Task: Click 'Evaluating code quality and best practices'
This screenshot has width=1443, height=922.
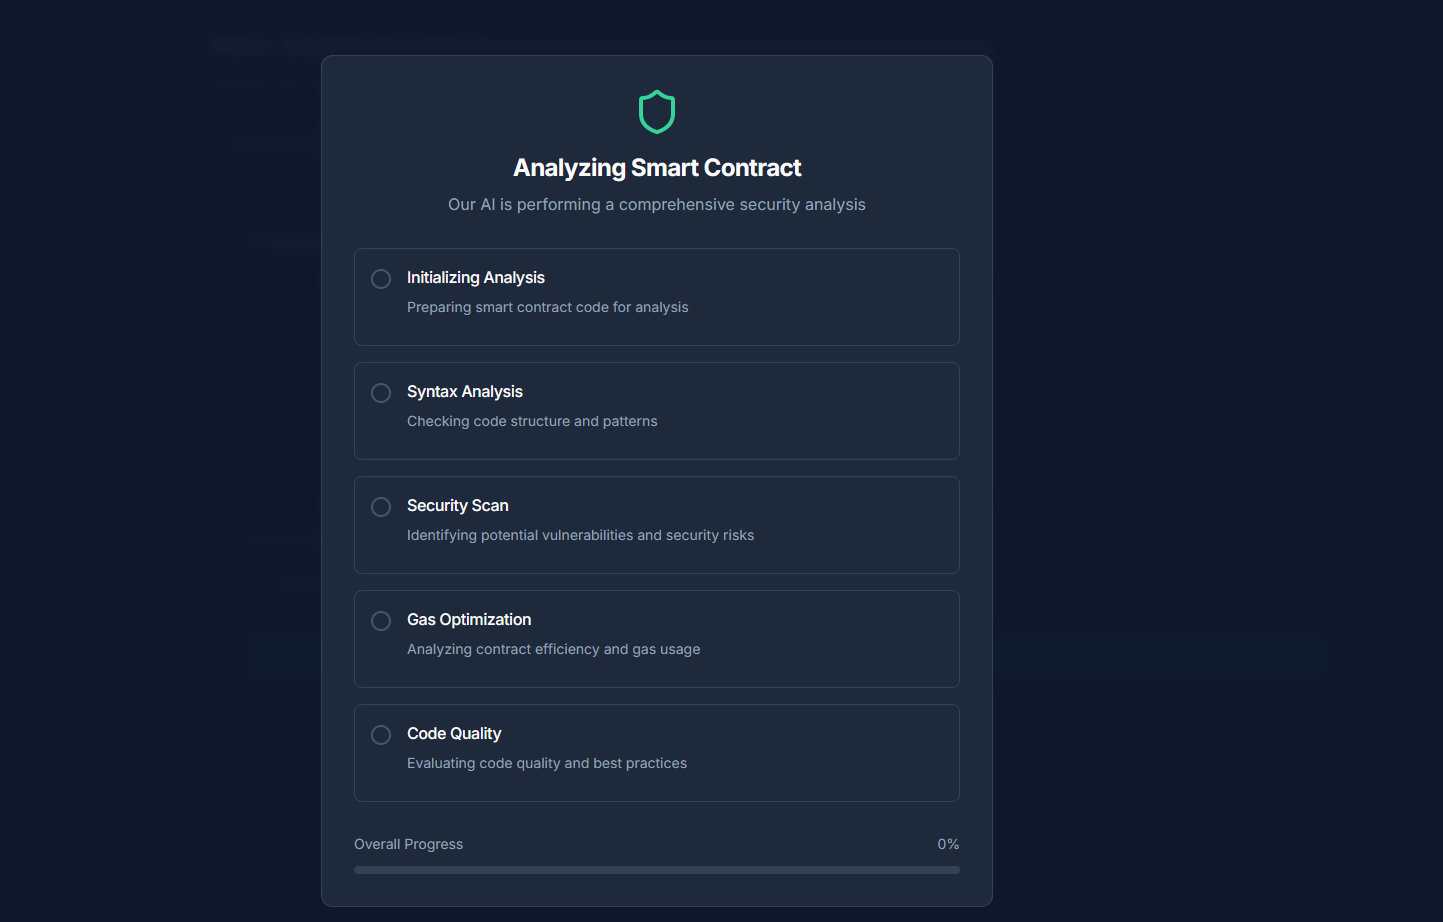Action: click(547, 763)
